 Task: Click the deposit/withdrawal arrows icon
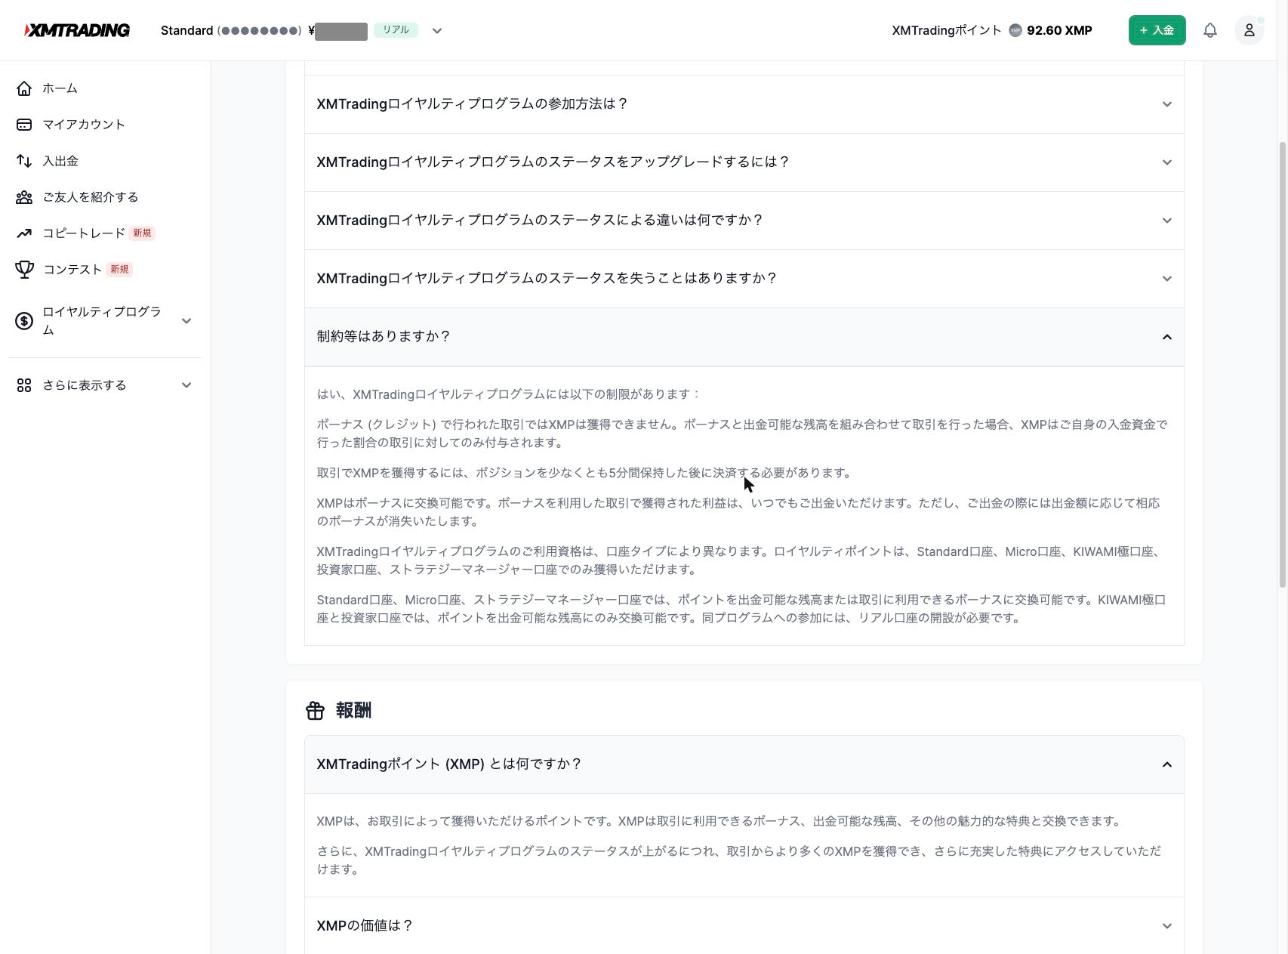pos(24,160)
